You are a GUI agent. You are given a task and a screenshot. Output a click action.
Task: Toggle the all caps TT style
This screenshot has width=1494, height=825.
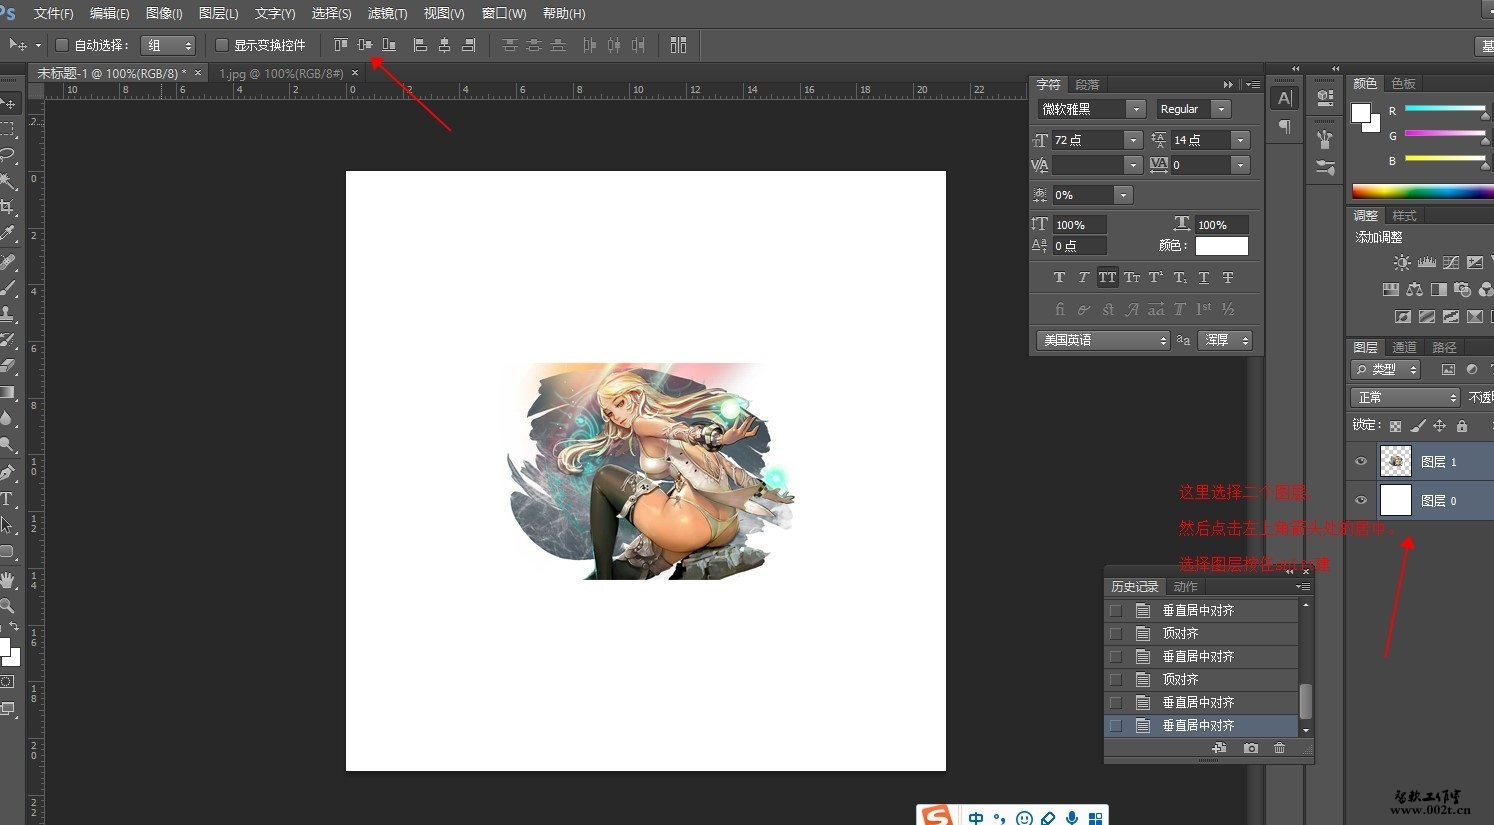click(1108, 277)
